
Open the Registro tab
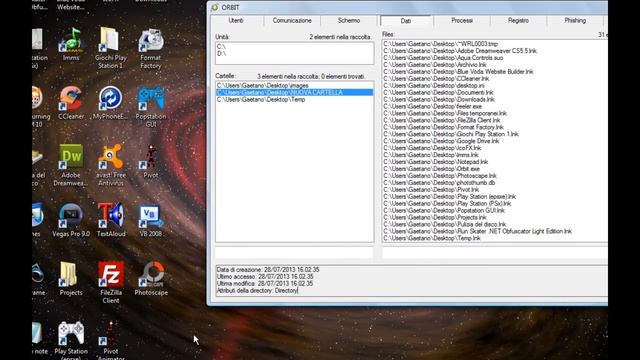518,20
